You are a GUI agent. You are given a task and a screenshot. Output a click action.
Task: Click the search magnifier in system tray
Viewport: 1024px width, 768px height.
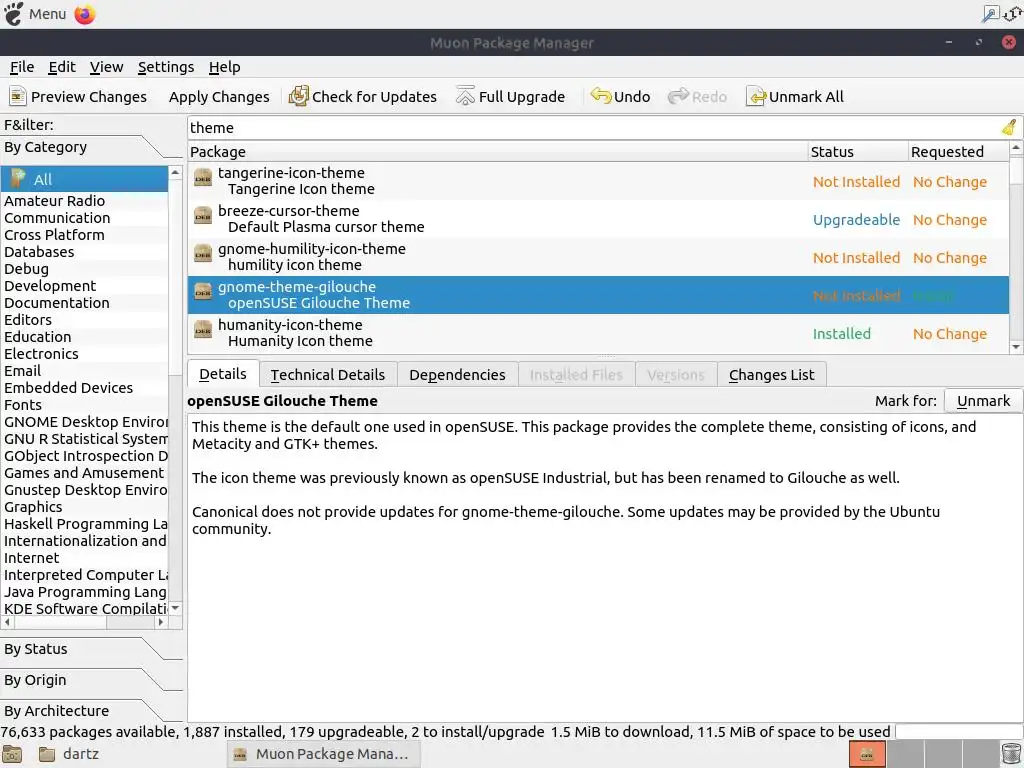click(990, 14)
